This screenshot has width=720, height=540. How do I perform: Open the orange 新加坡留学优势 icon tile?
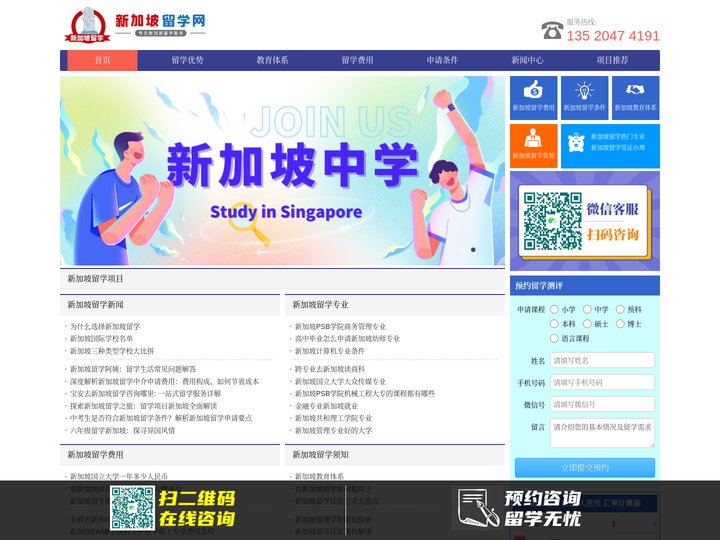pos(534,146)
